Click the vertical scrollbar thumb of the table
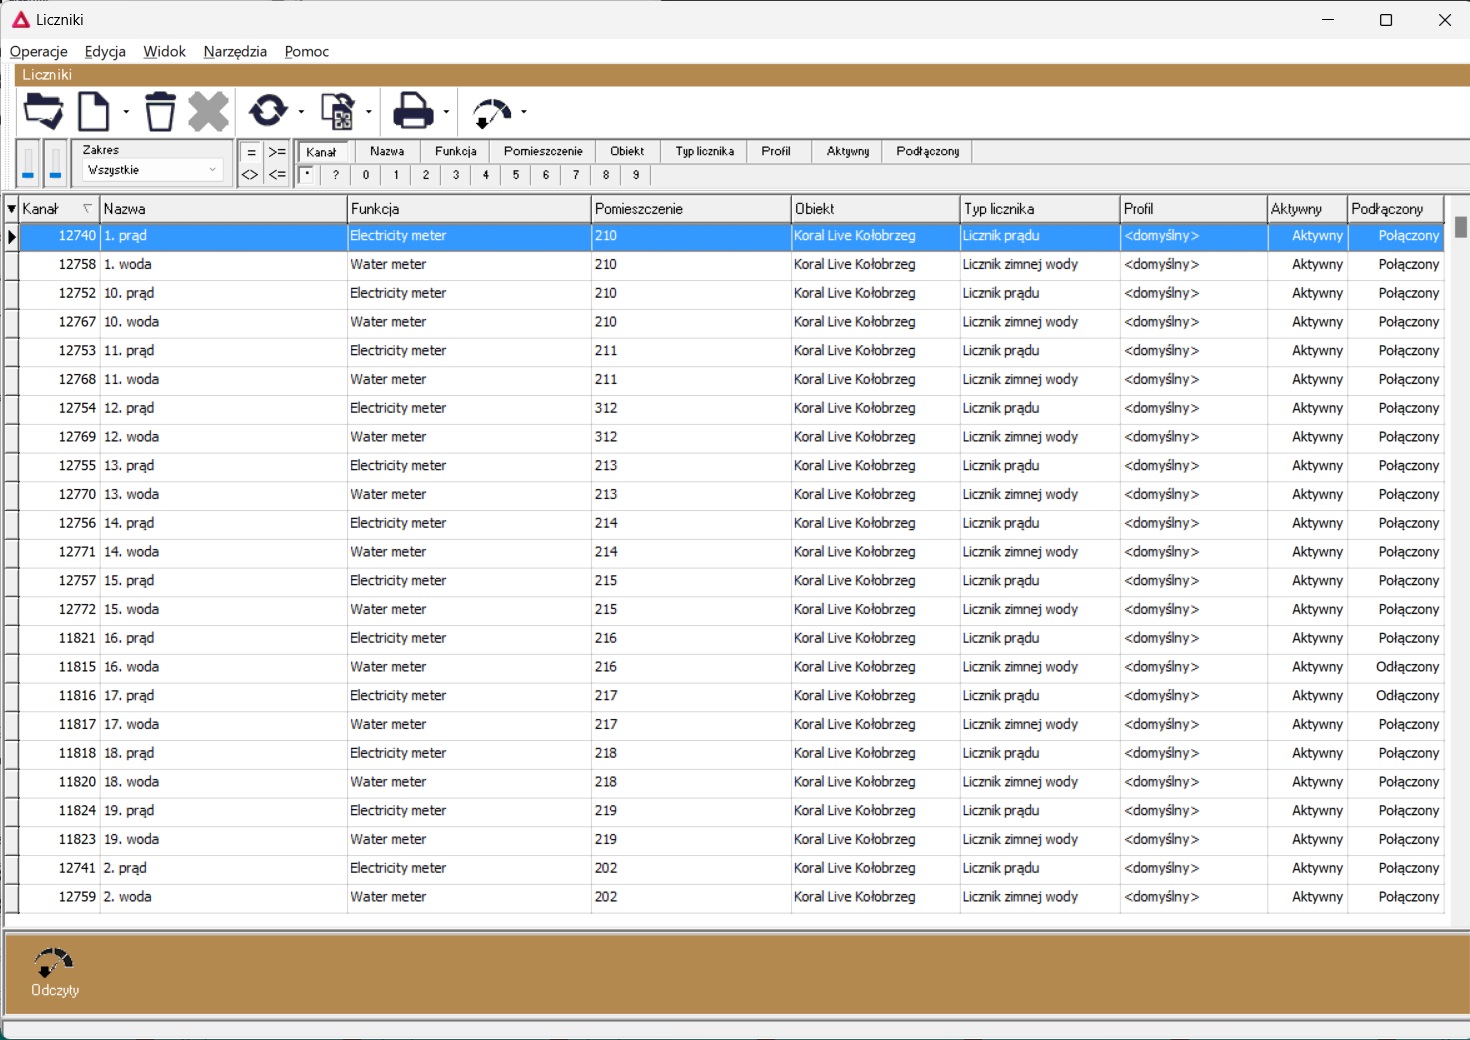The width and height of the screenshot is (1470, 1040). coord(1461,227)
